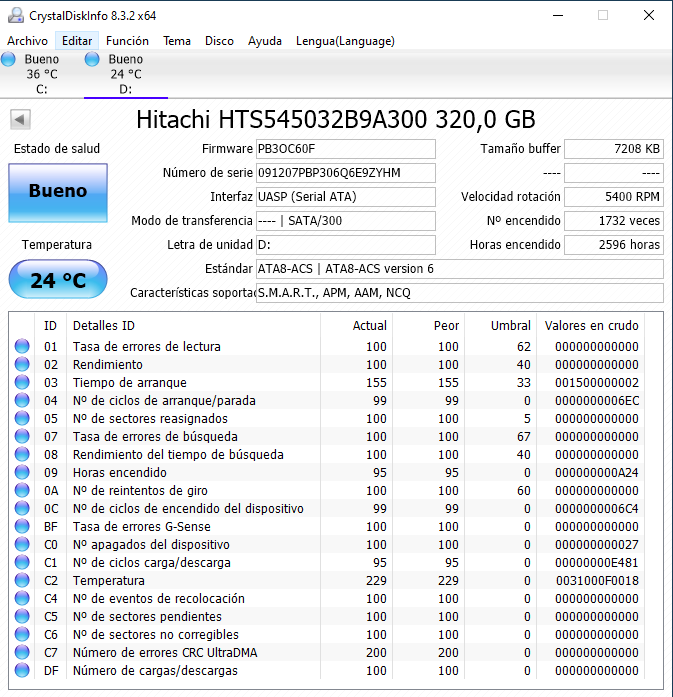Click the status orb for attribute 04
673x697 pixels.
click(x=22, y=401)
